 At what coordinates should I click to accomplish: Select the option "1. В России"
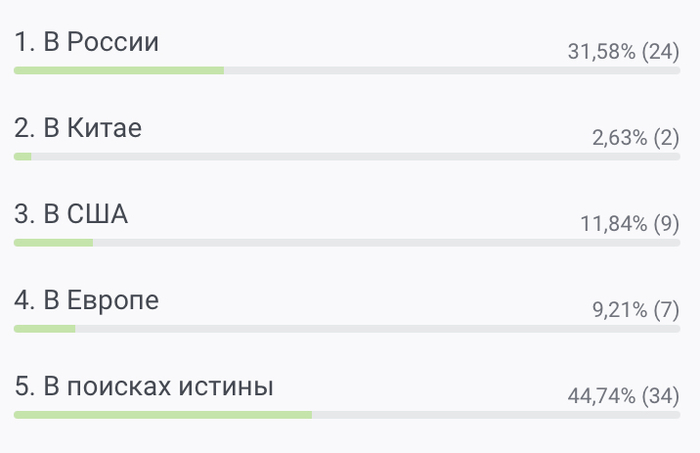[87, 42]
